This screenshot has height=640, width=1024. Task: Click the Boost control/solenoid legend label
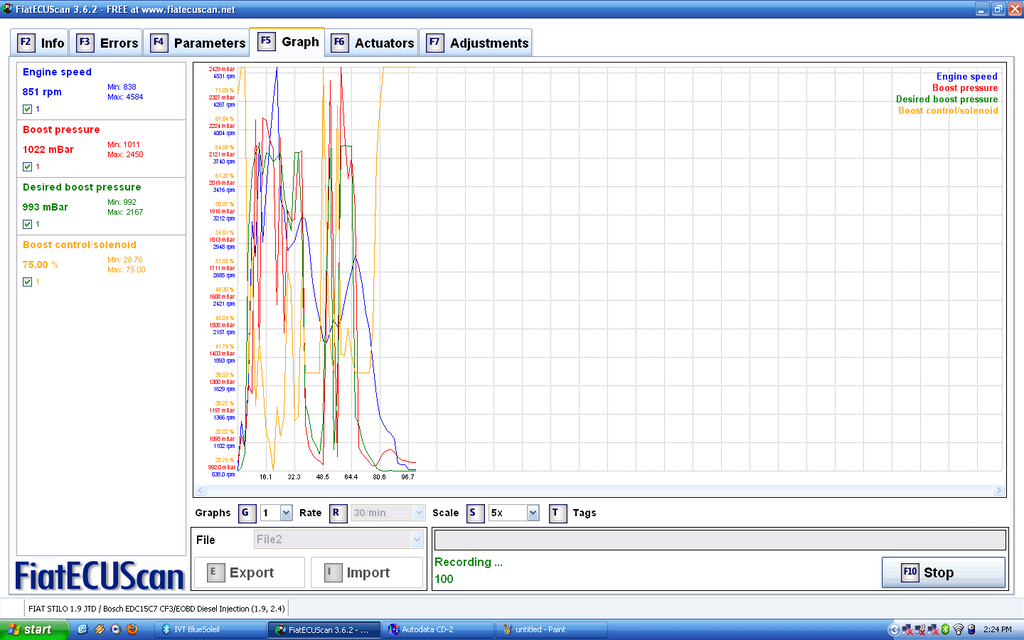tap(948, 110)
